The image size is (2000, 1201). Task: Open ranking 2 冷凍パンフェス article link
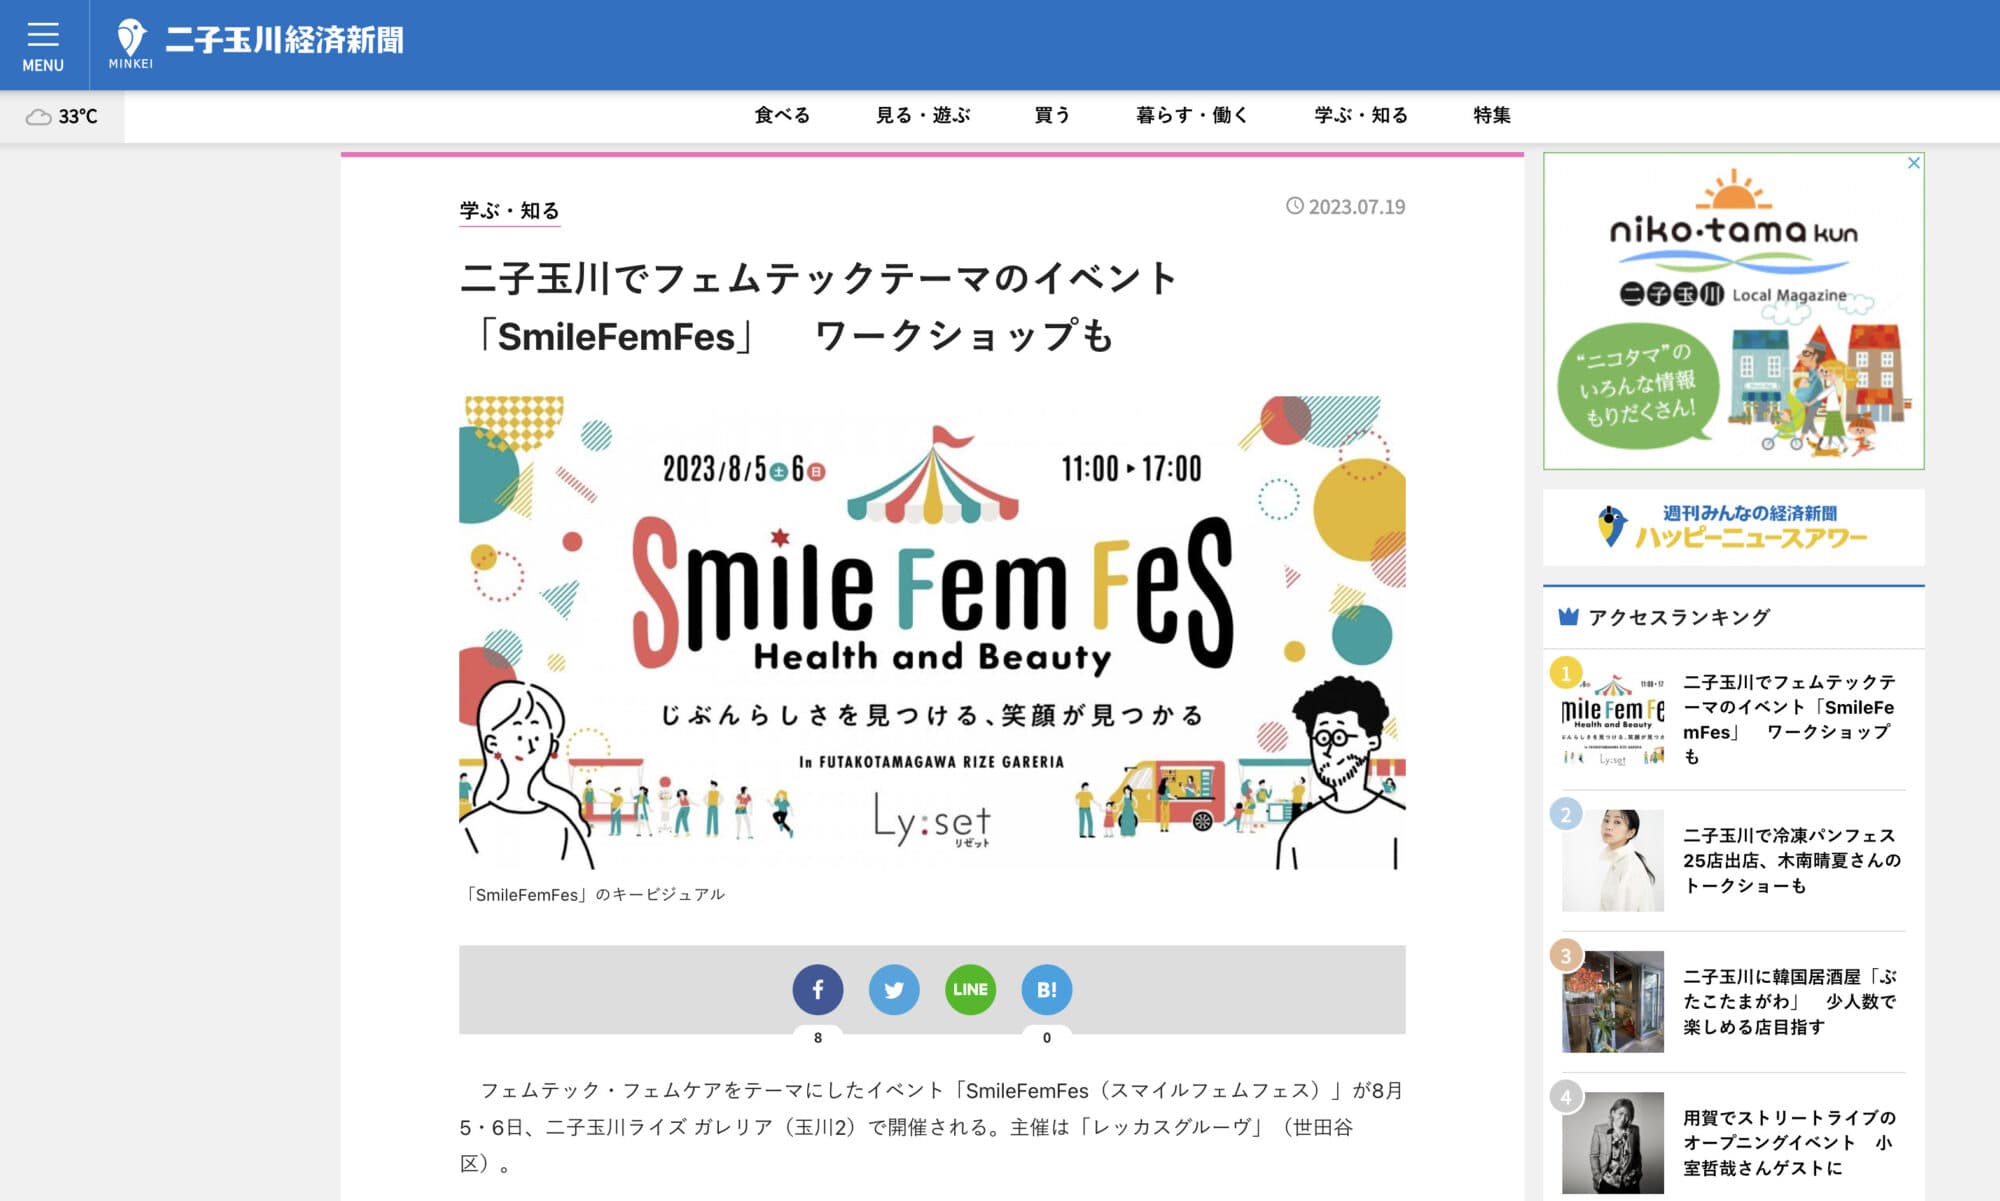tap(1791, 860)
